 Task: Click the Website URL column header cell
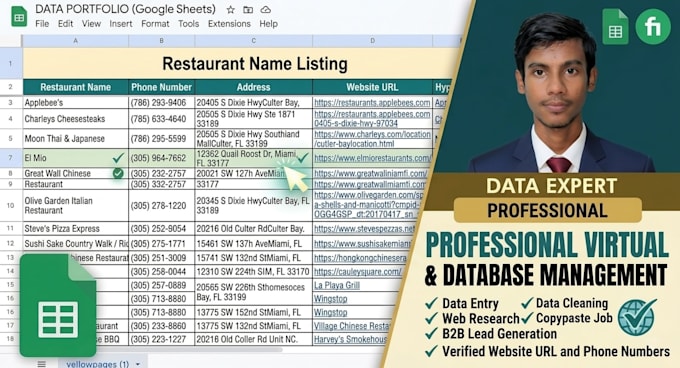click(373, 87)
